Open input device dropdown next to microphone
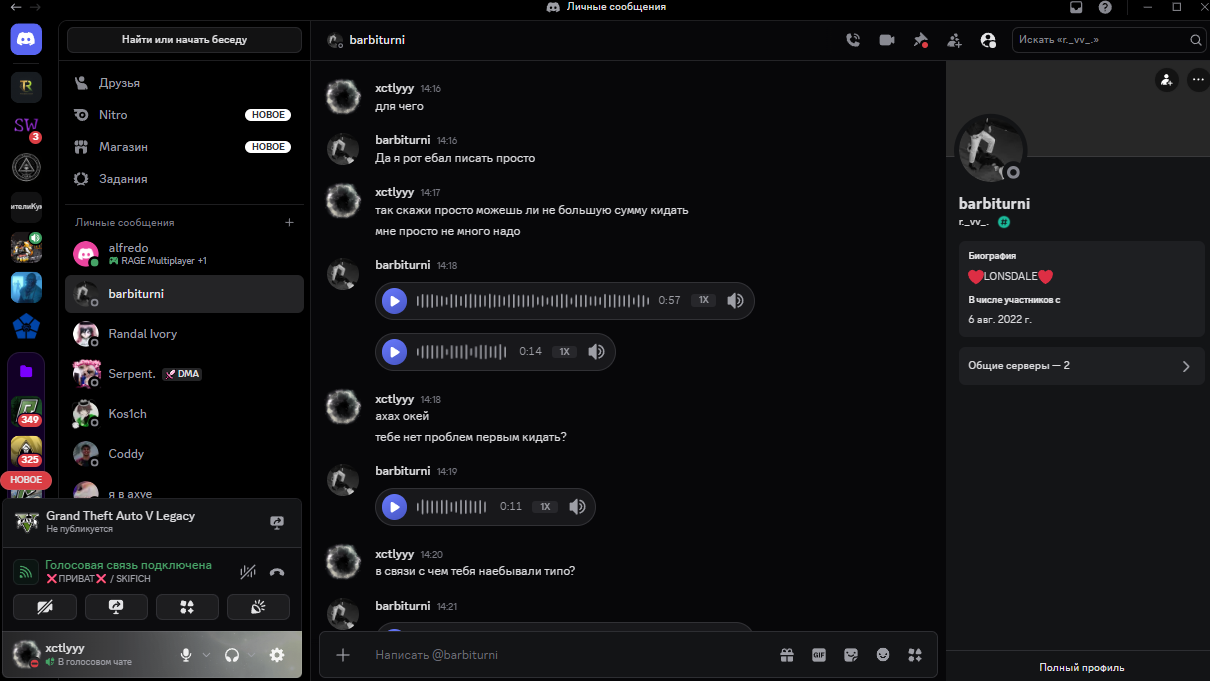 [206, 655]
